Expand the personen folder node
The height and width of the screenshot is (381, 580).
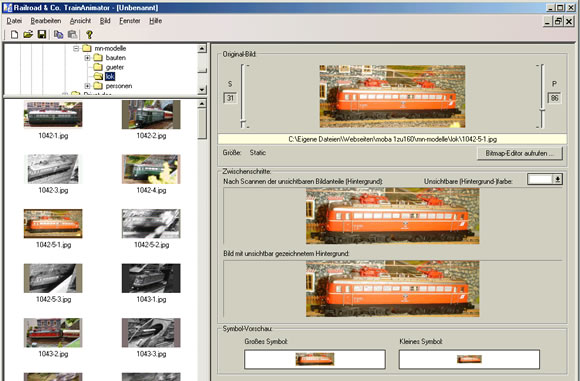click(x=87, y=86)
